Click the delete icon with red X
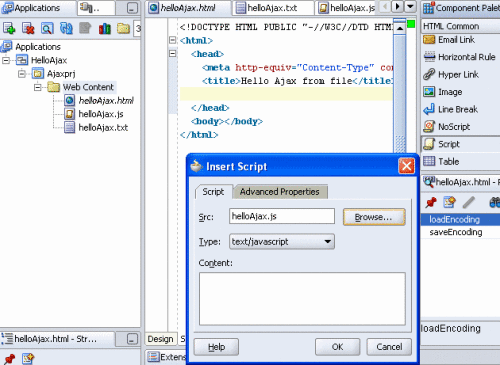This screenshot has height=365, width=500. coord(28,28)
